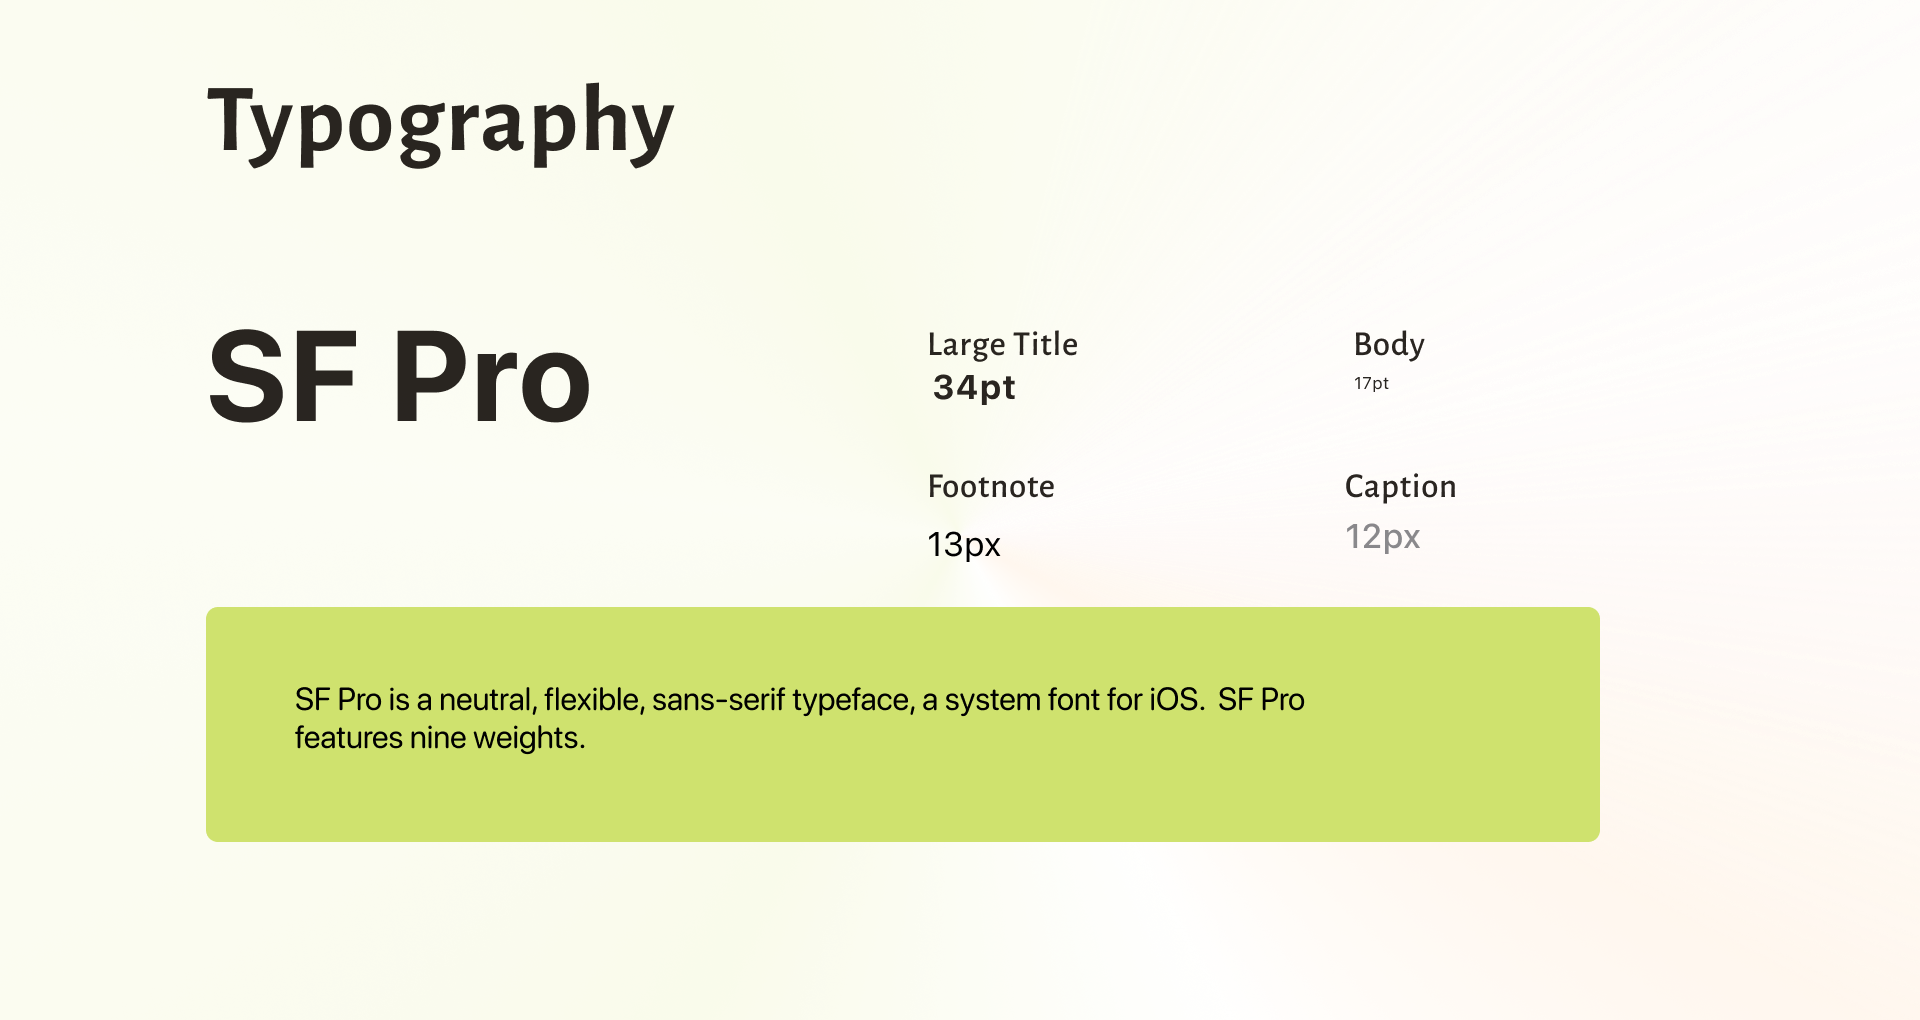Click the Large Title style label
Viewport: 1920px width, 1020px height.
[x=1002, y=345]
